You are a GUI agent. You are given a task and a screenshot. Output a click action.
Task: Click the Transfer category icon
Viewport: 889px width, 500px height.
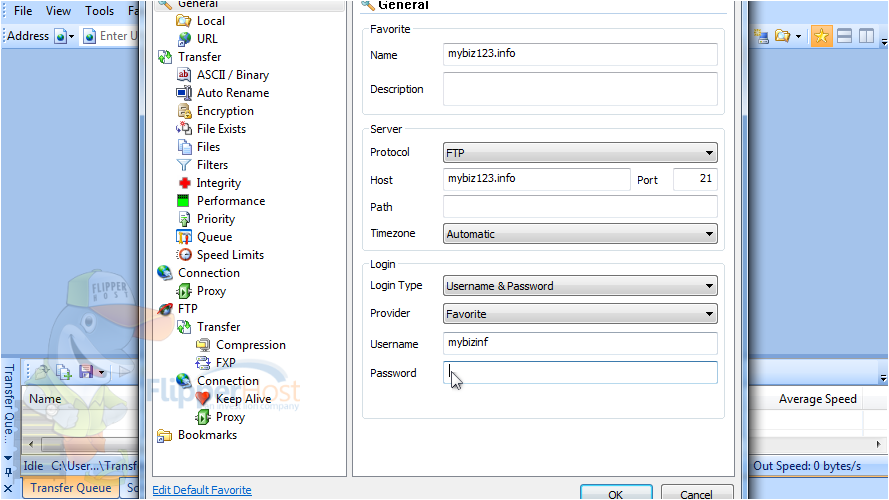[x=165, y=57]
